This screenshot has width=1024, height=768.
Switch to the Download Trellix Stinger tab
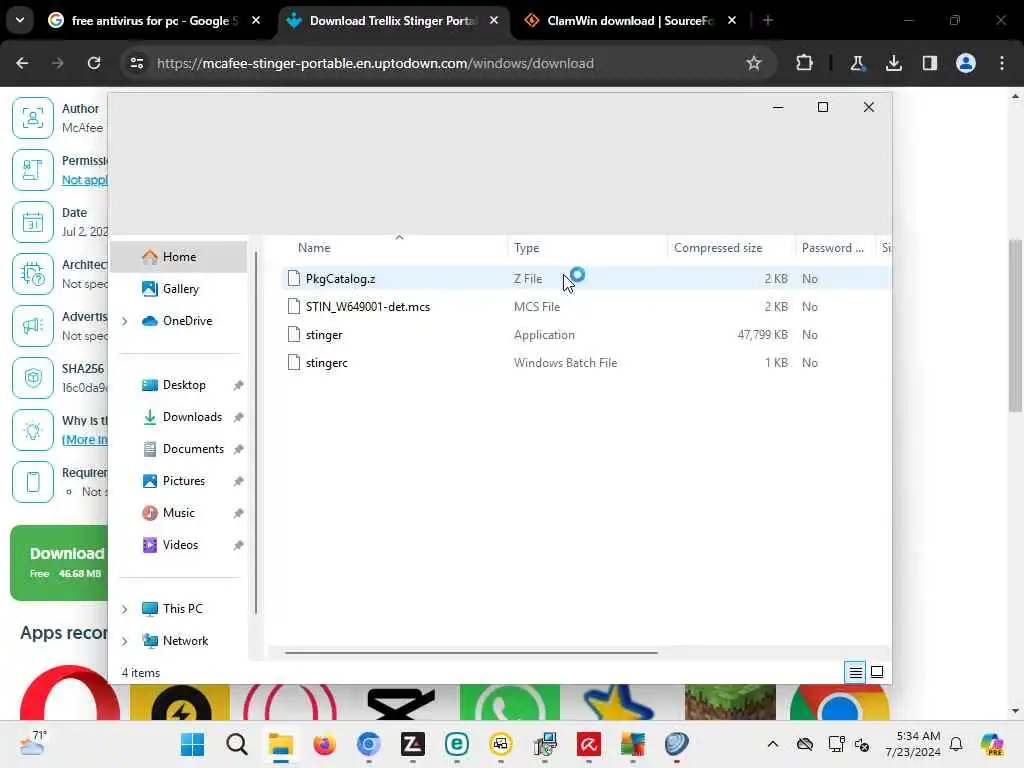392,21
